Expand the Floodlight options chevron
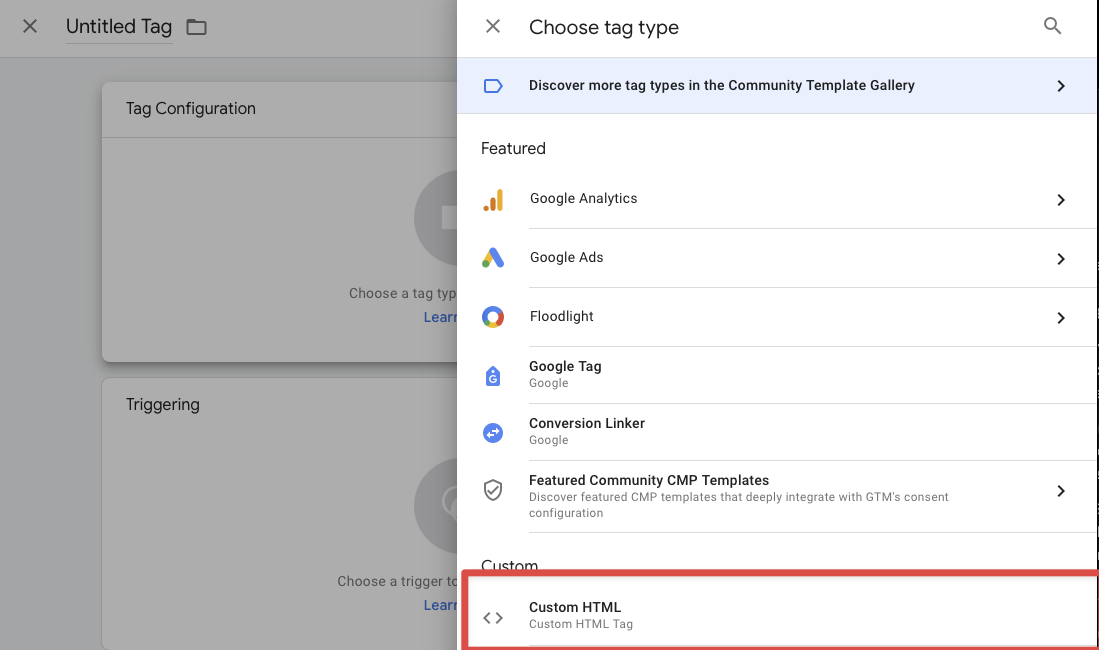1099x650 pixels. 1061,317
